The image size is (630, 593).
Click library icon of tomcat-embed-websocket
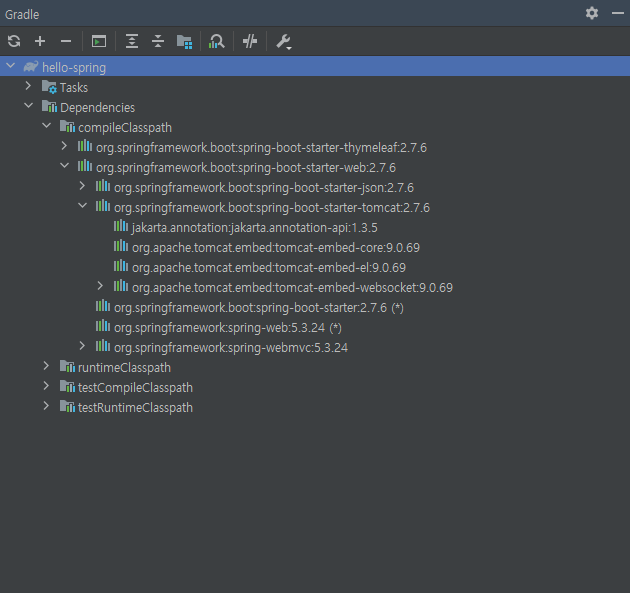121,286
